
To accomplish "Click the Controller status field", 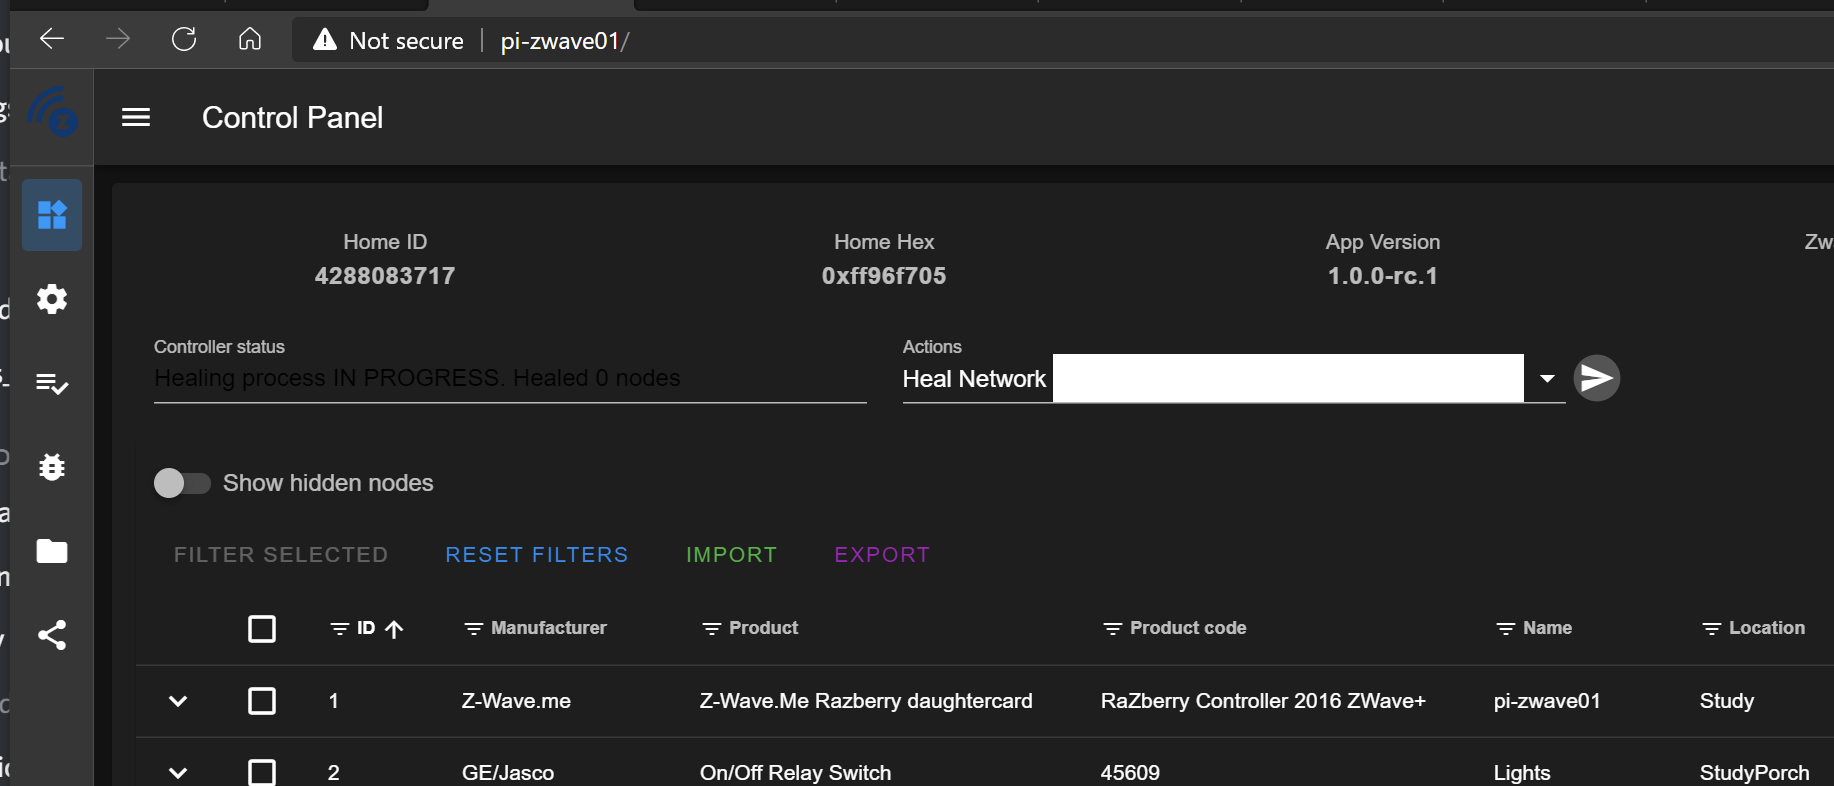I will pos(510,378).
